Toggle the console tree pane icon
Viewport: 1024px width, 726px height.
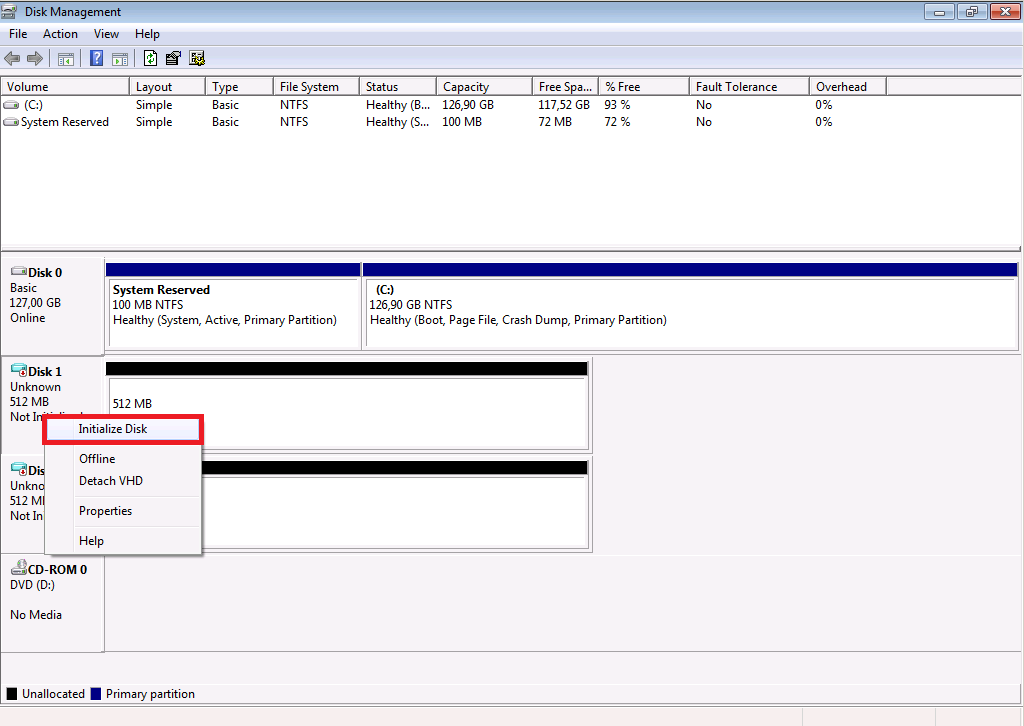pos(66,58)
